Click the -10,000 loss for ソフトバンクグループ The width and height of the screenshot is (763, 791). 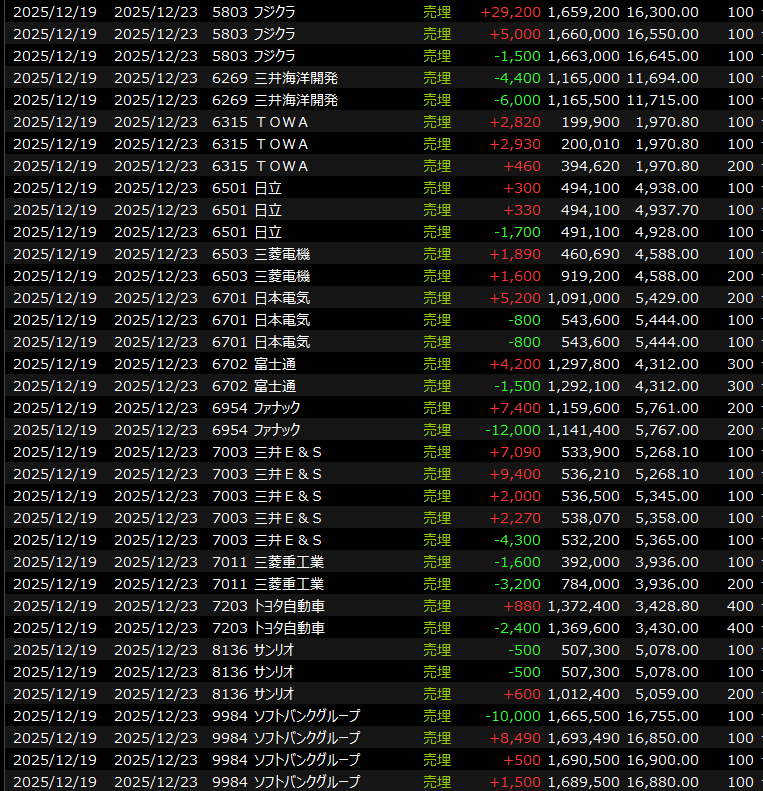(513, 716)
